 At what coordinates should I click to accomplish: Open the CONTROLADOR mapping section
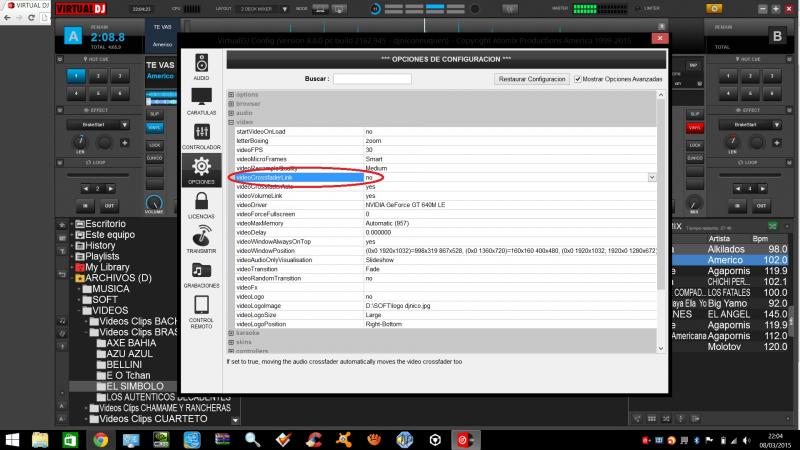pos(201,136)
